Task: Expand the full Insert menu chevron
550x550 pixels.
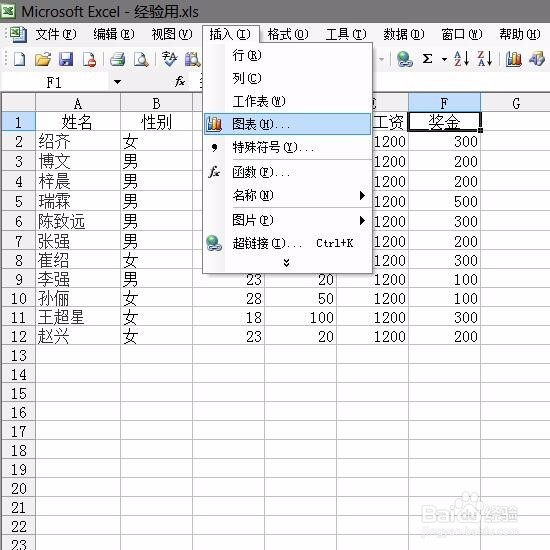Action: click(x=286, y=263)
